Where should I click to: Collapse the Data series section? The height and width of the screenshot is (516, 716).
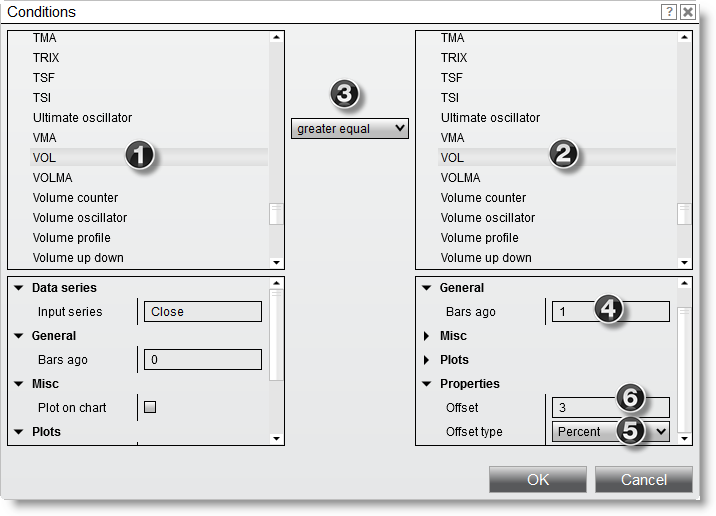tap(18, 288)
